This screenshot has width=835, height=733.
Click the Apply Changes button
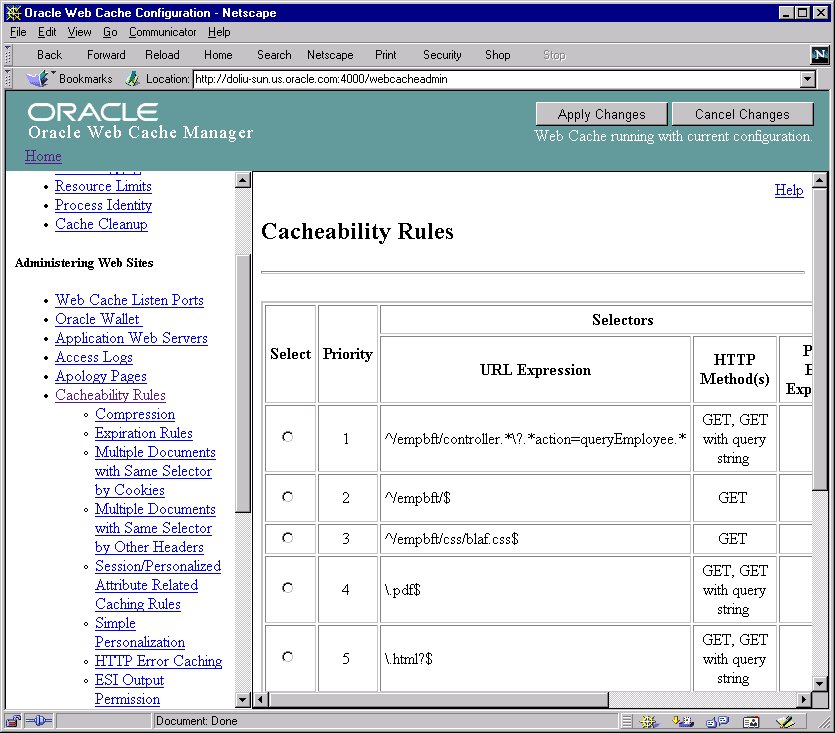(601, 114)
